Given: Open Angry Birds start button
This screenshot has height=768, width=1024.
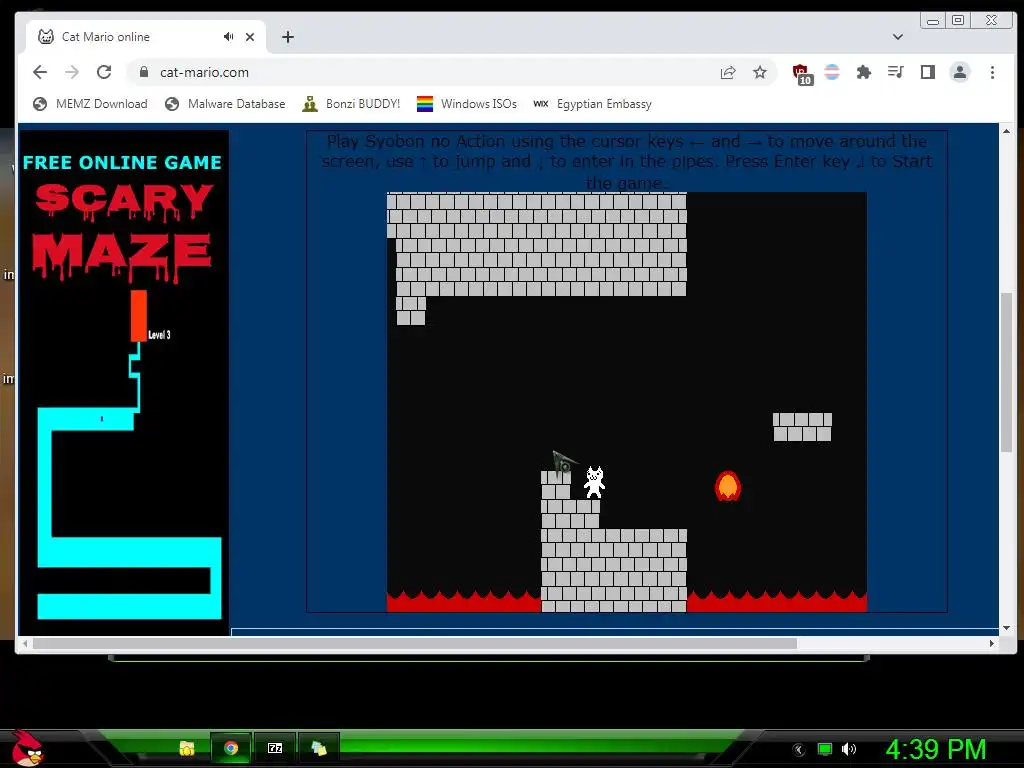Looking at the screenshot, I should [27, 748].
